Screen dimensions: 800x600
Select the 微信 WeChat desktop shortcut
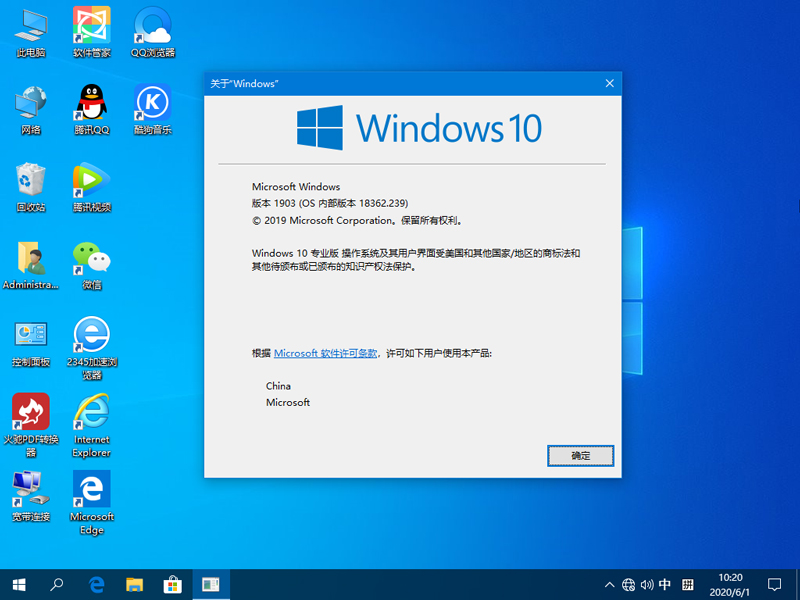click(92, 265)
